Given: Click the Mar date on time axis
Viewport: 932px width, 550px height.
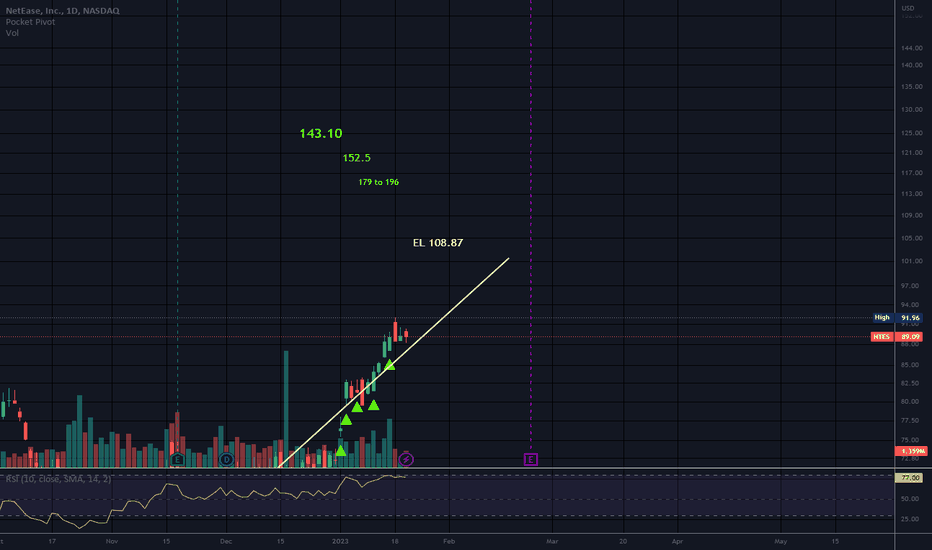Looking at the screenshot, I should pos(552,542).
